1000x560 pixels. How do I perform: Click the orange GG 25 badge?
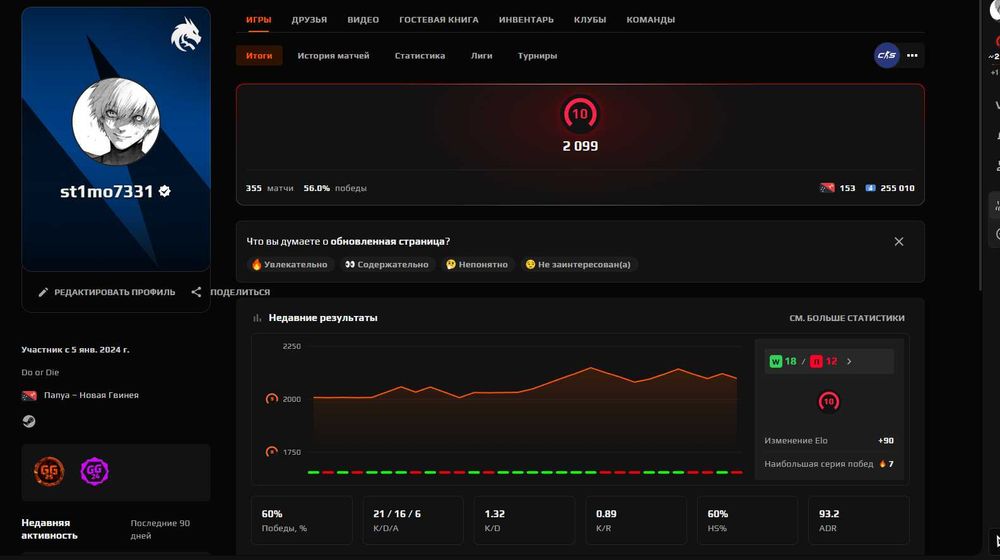coord(49,472)
